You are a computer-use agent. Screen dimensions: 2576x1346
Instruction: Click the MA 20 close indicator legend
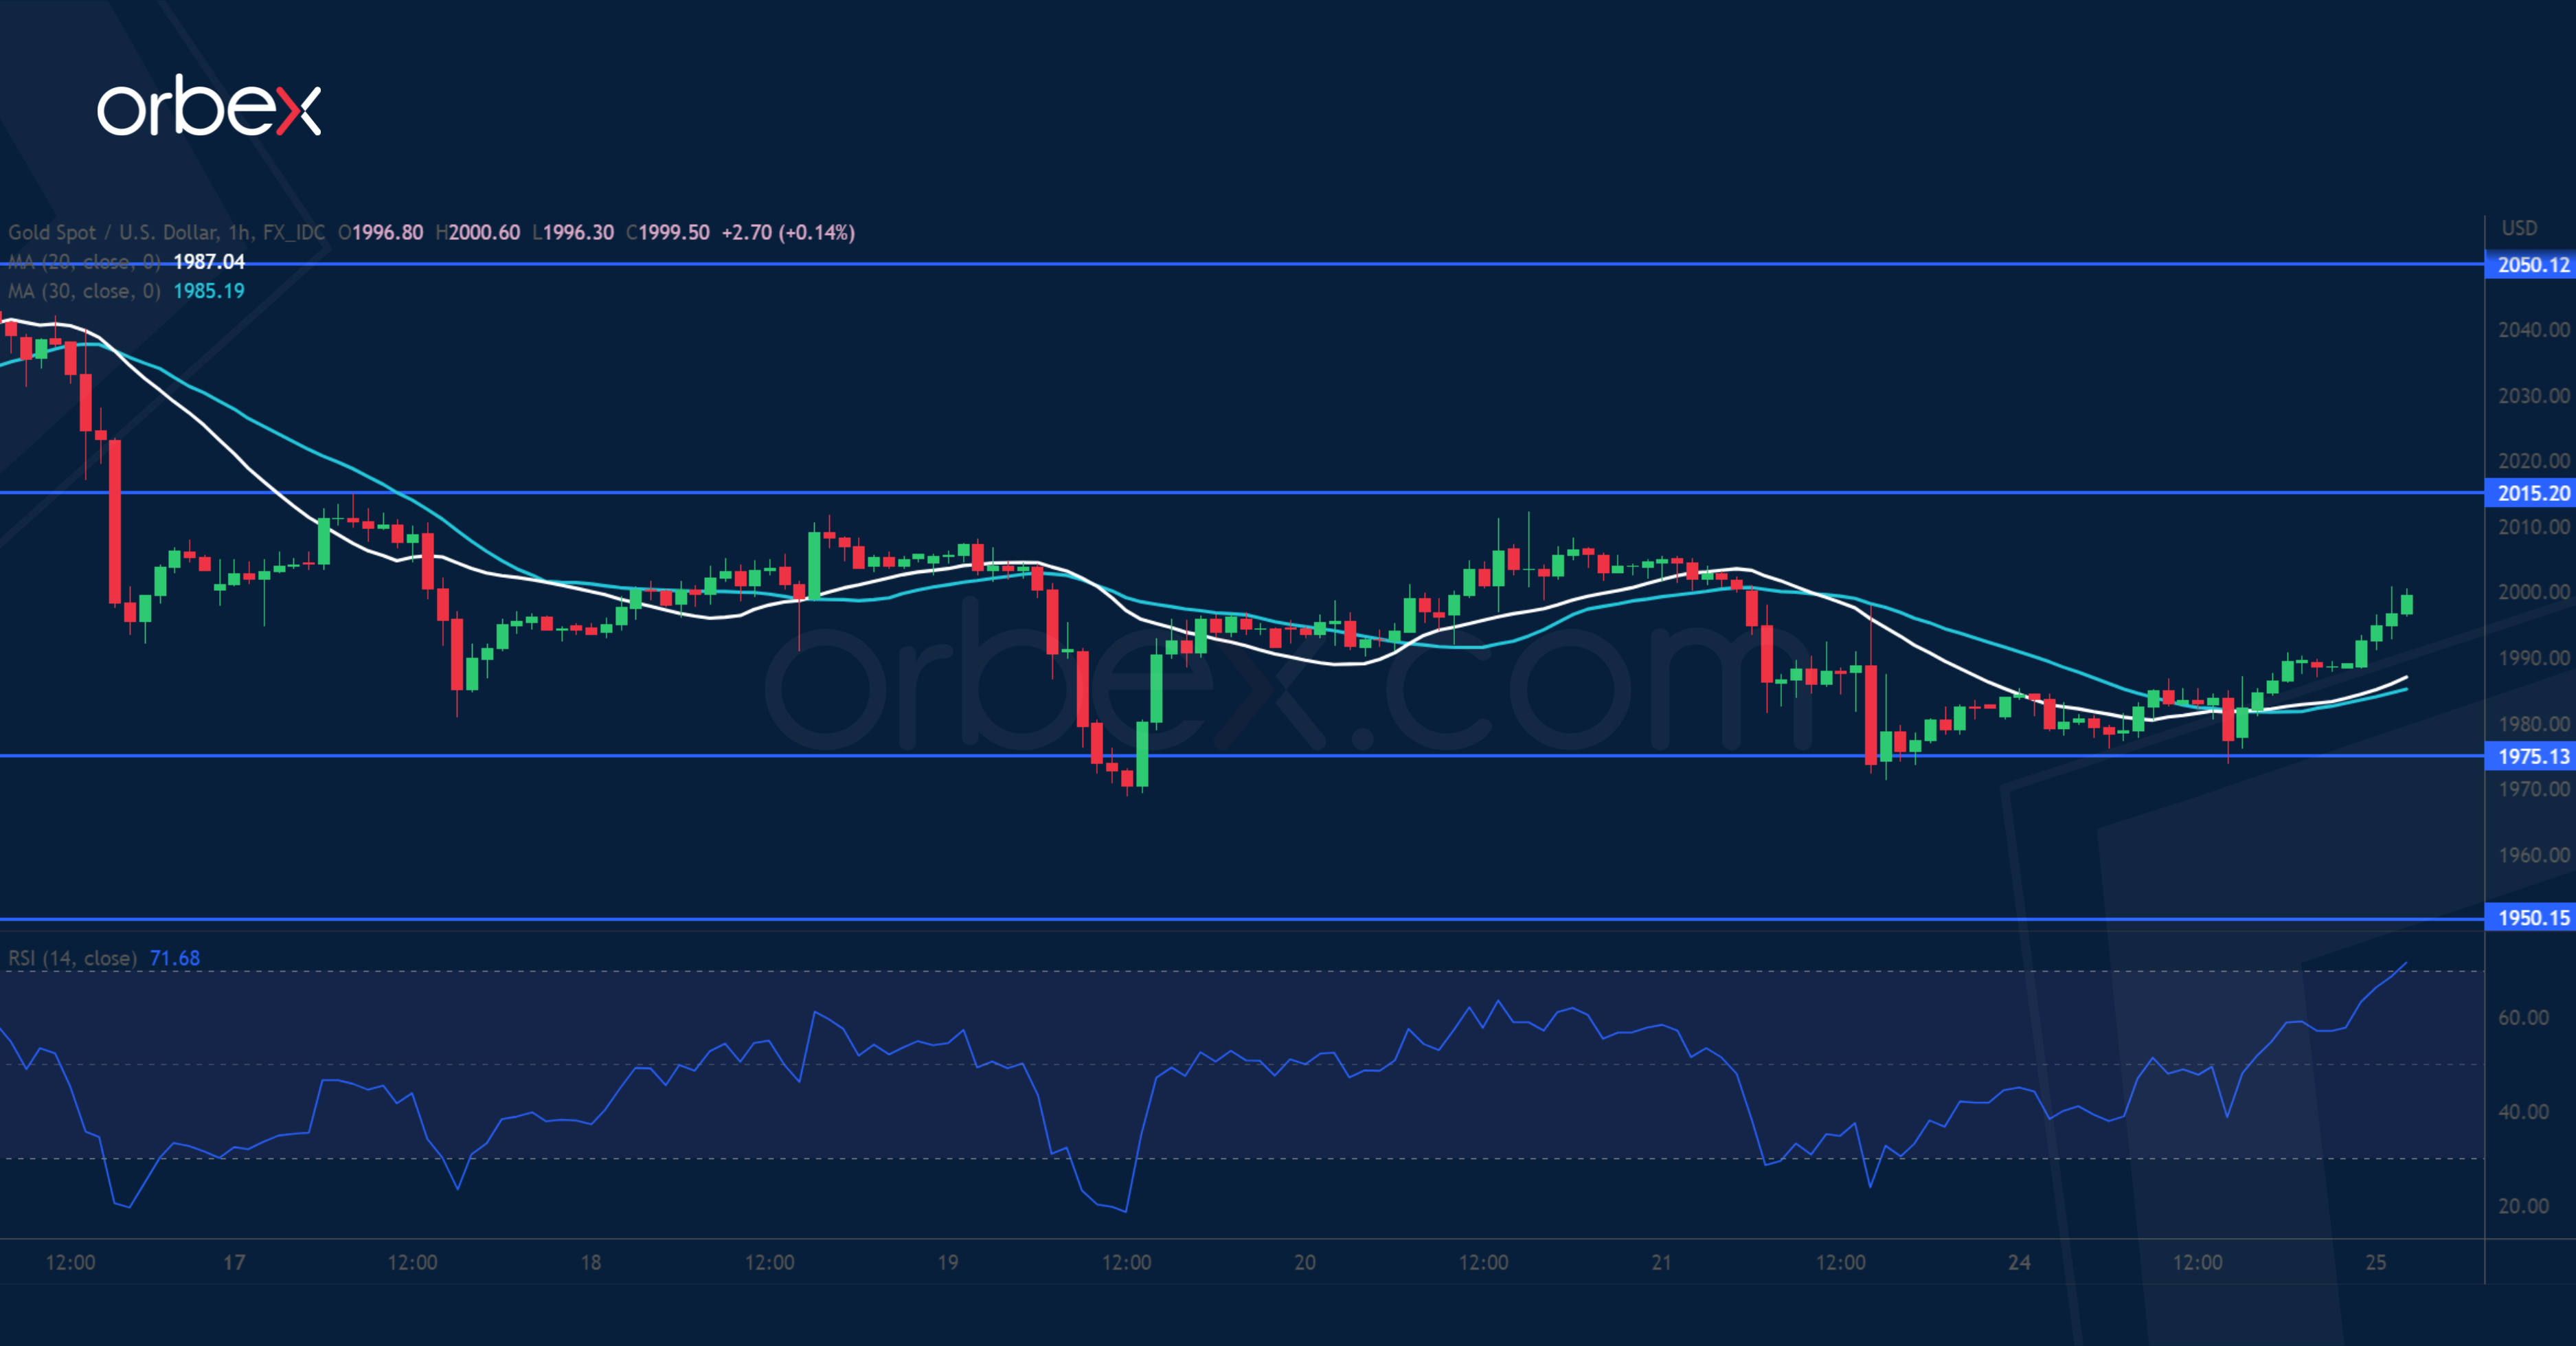click(x=84, y=262)
